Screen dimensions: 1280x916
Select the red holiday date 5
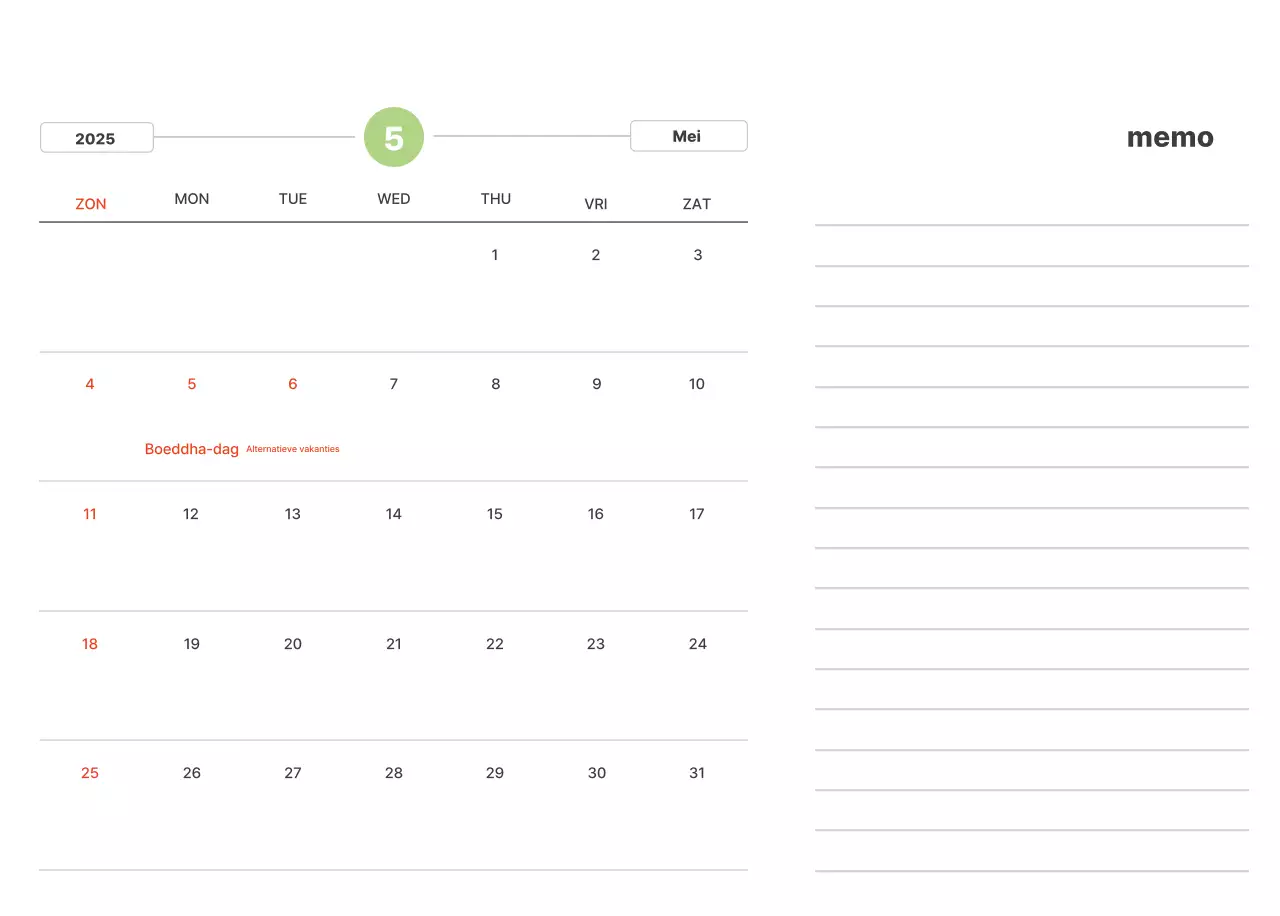(x=192, y=384)
